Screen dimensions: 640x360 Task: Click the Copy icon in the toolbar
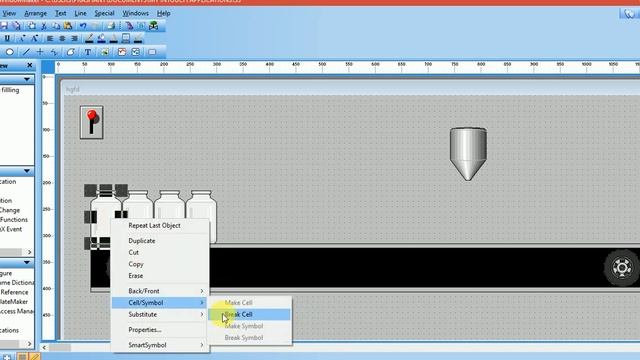coord(56,26)
